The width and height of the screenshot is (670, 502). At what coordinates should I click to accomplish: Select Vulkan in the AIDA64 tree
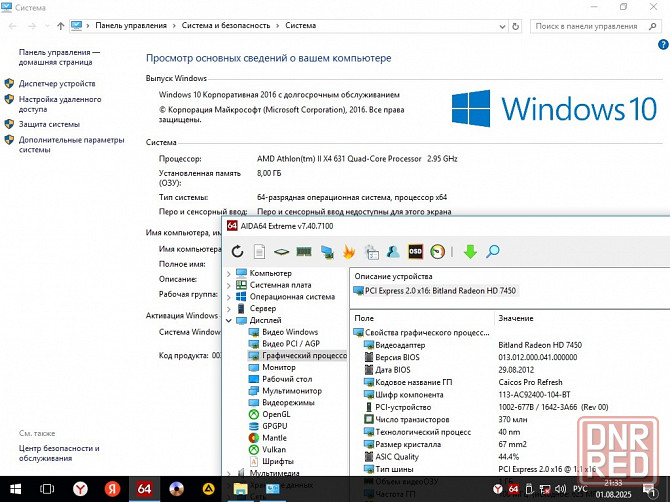[274, 449]
